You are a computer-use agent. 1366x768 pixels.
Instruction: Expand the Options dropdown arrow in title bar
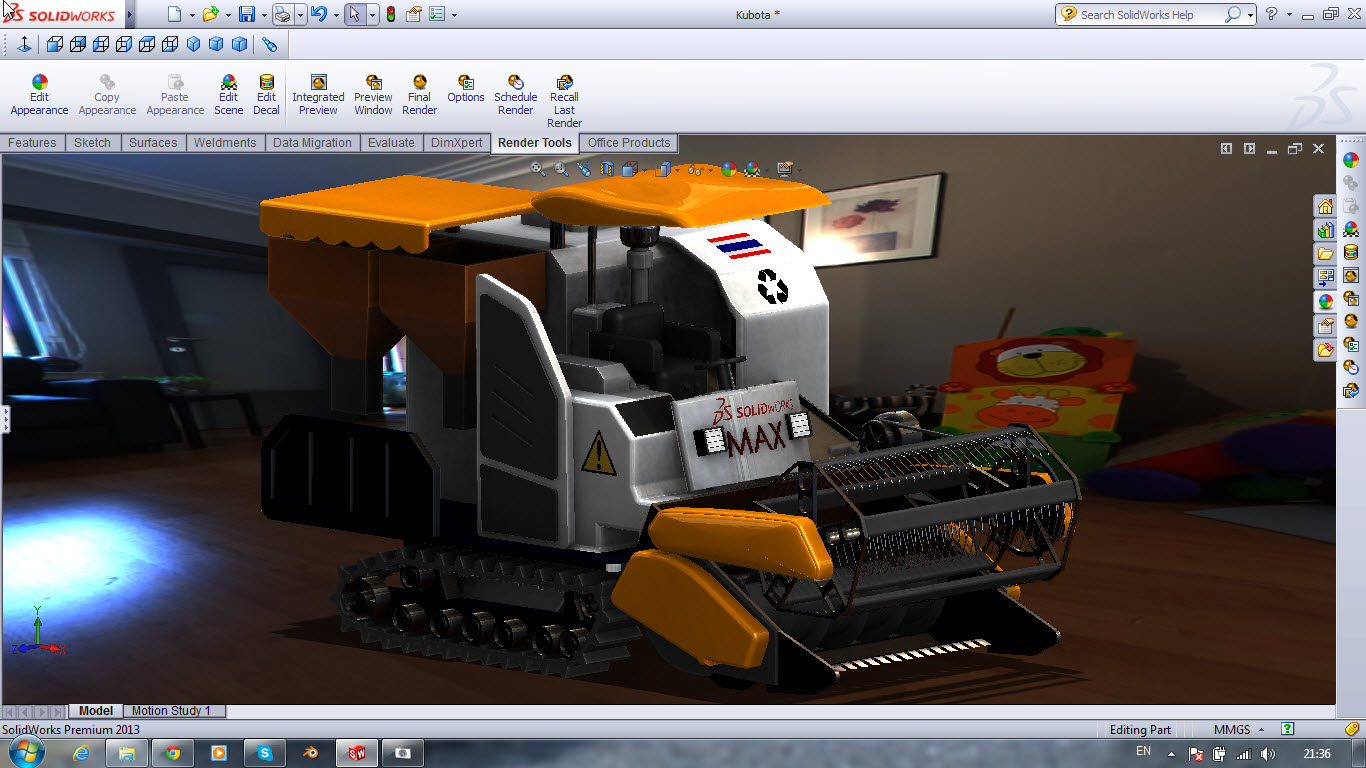pos(454,15)
